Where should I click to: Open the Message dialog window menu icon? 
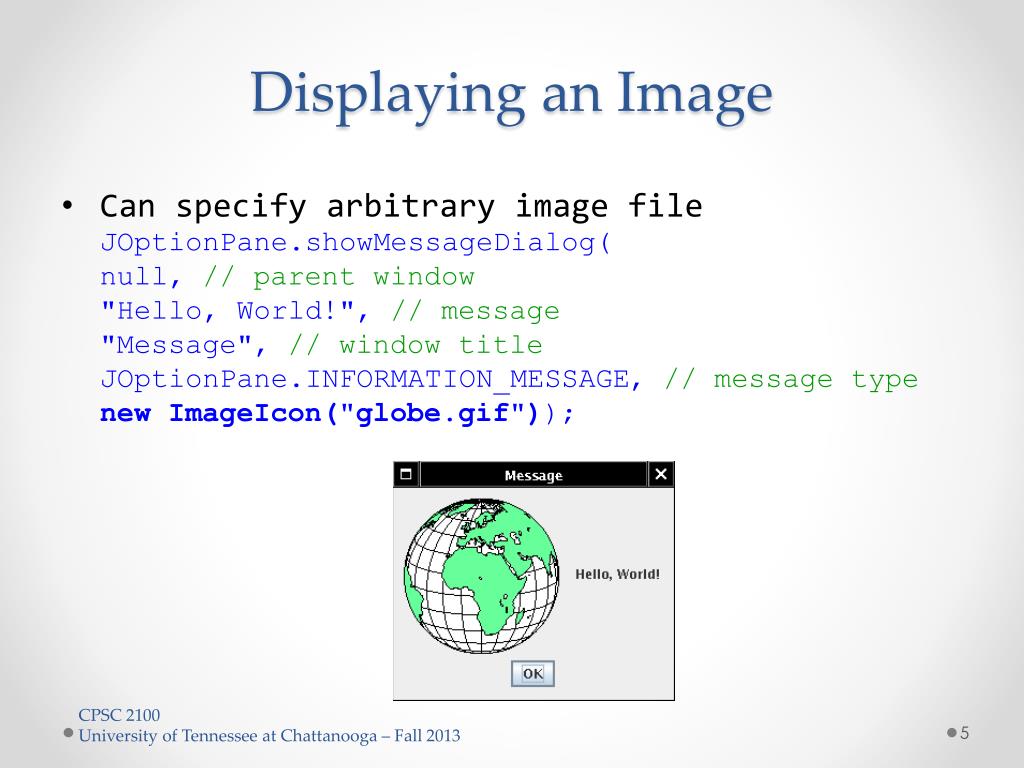coord(406,474)
